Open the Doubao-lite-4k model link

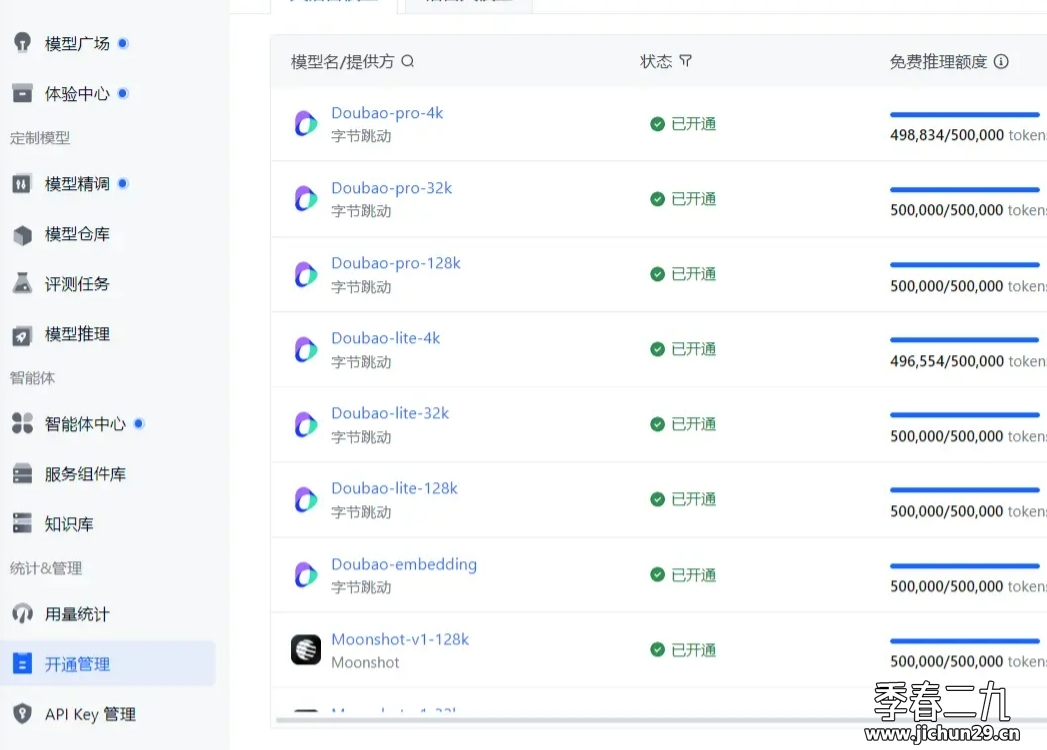pos(386,338)
